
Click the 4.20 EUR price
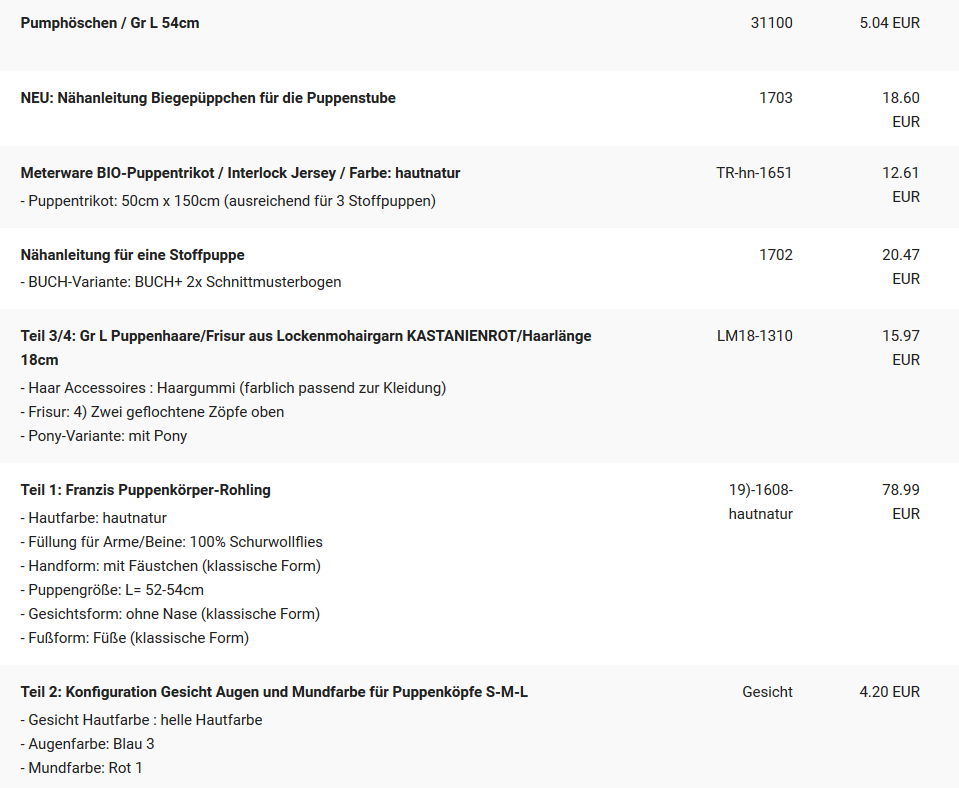(x=889, y=692)
